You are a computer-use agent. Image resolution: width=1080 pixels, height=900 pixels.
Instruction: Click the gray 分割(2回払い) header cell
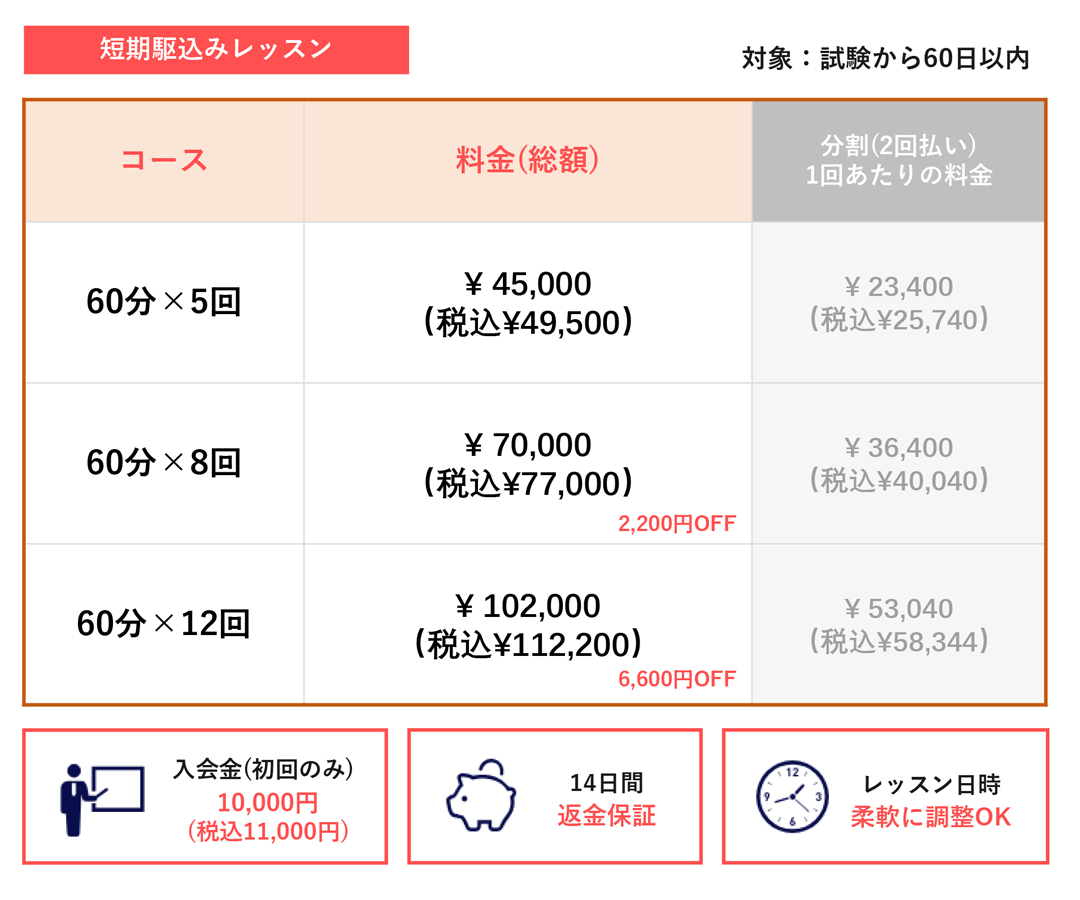898,160
